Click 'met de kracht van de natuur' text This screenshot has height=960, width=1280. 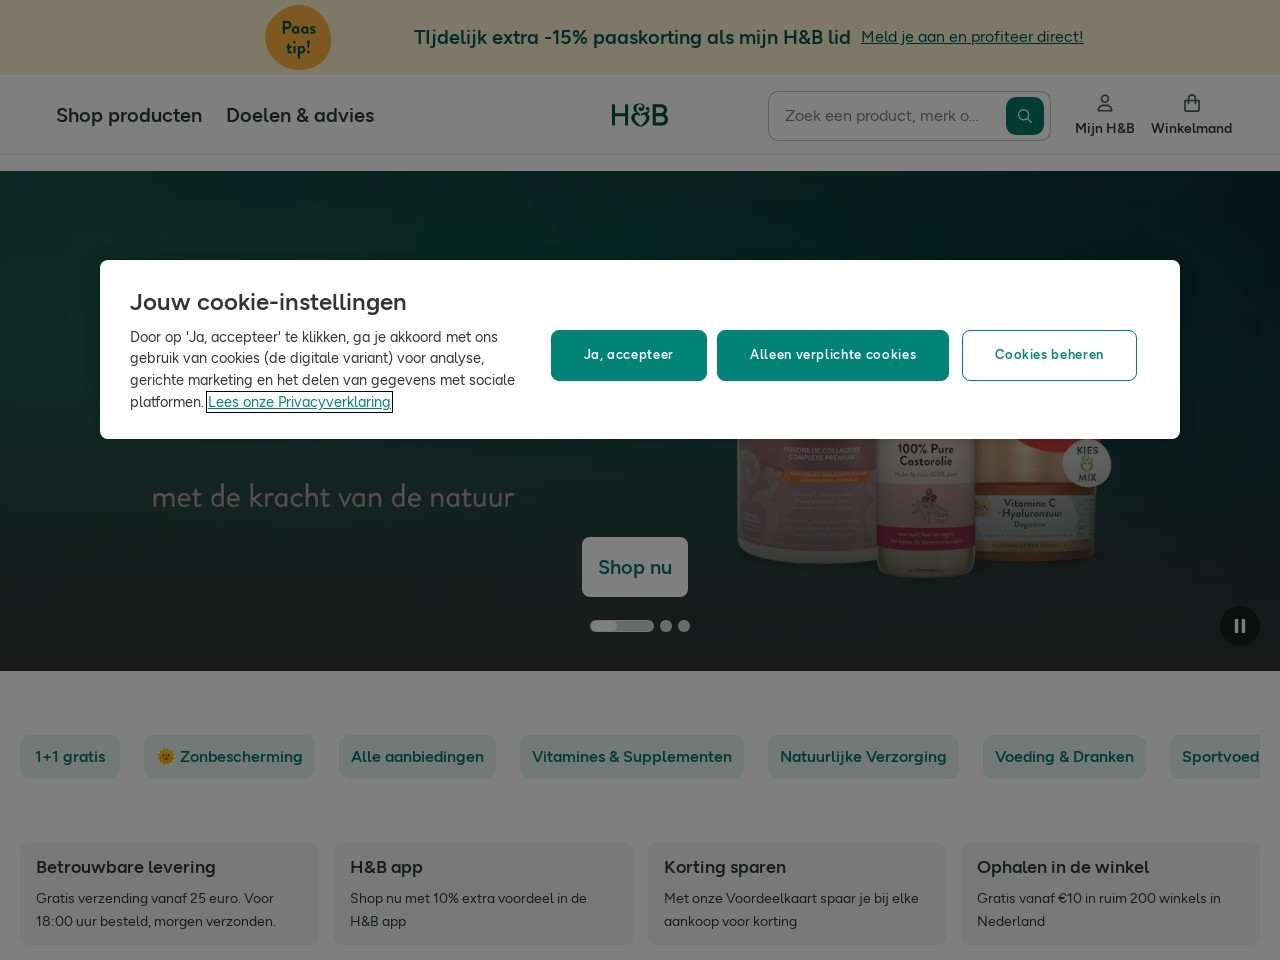tap(333, 497)
